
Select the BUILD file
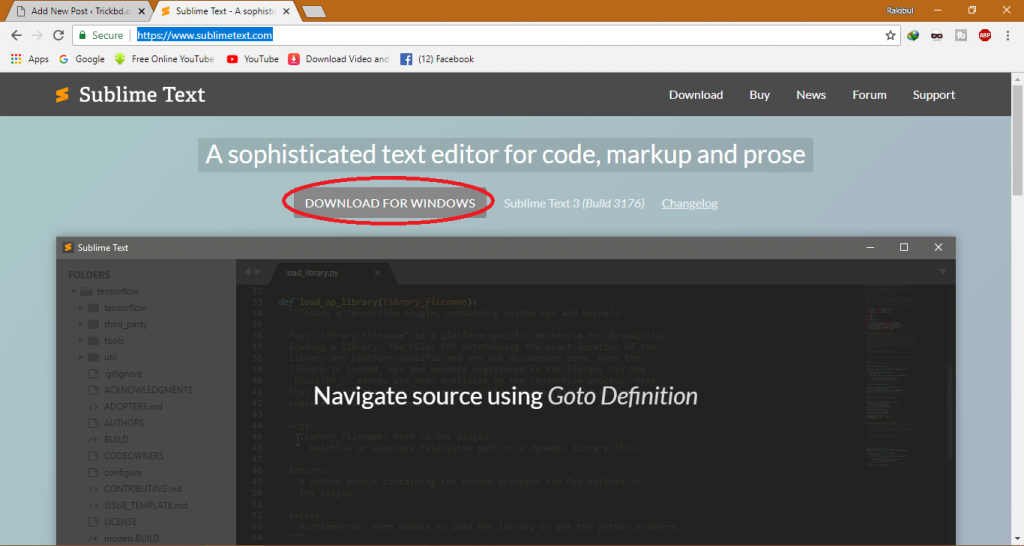[116, 440]
